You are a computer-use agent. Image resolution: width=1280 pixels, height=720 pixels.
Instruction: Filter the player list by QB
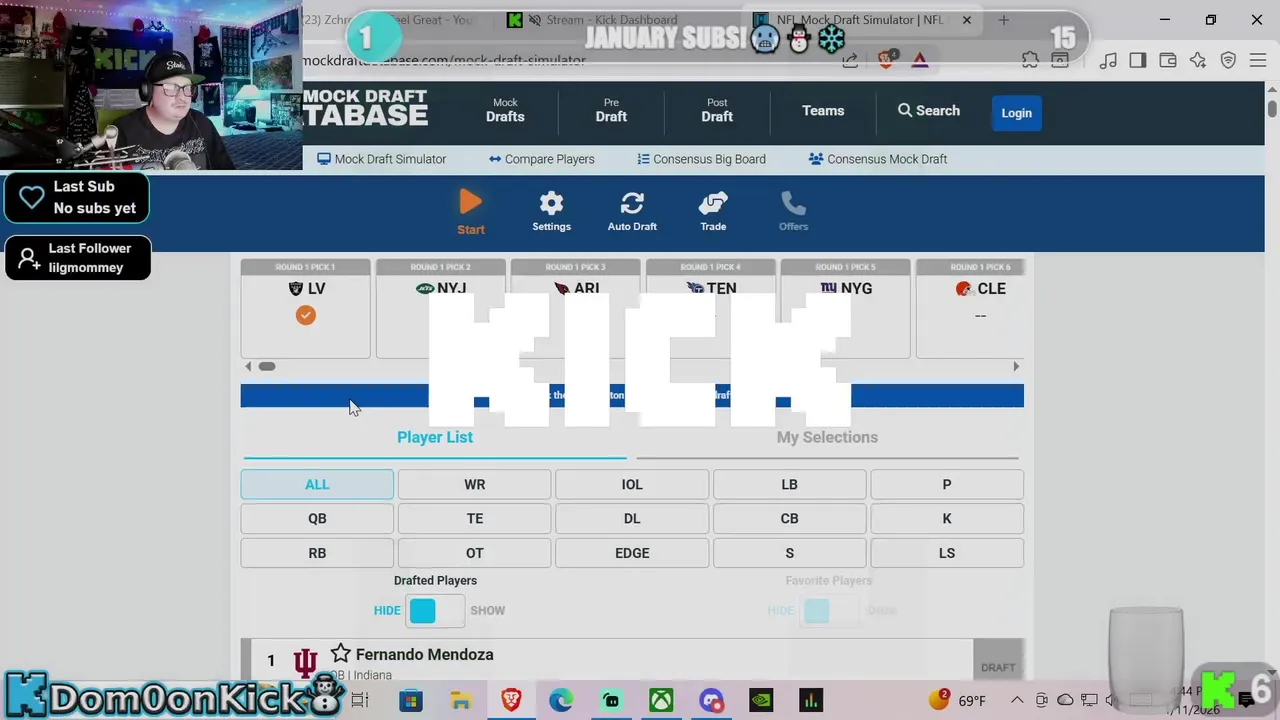point(317,518)
